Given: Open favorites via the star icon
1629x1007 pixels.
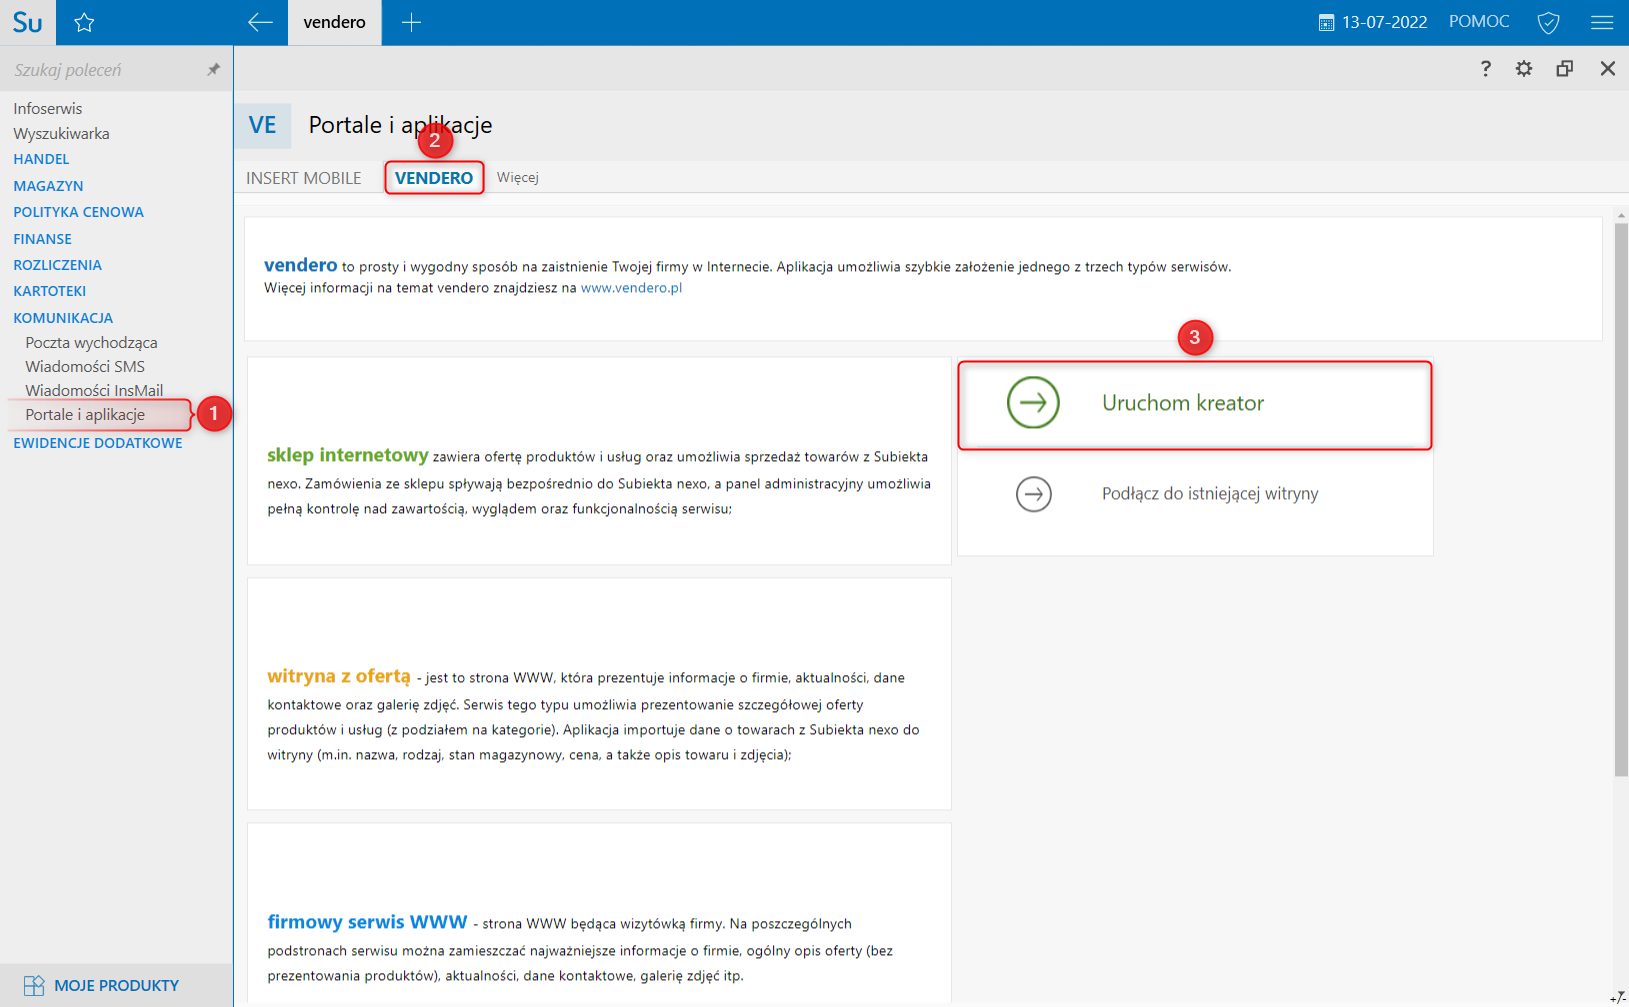Looking at the screenshot, I should [x=84, y=22].
